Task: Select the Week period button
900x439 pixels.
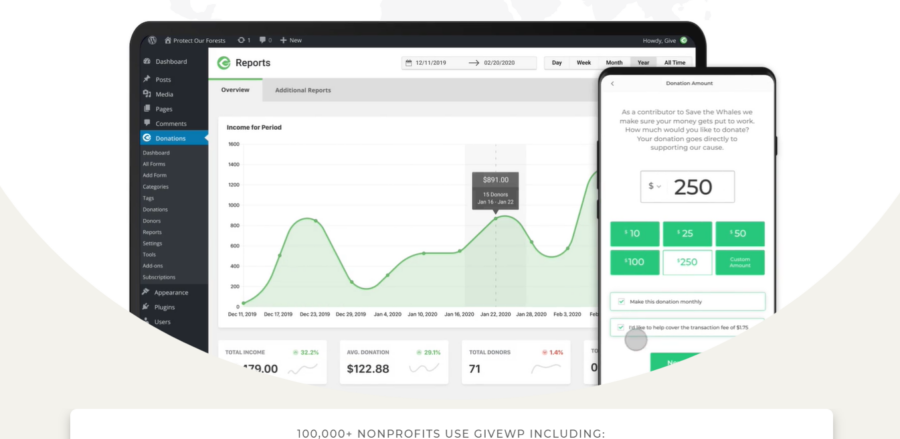Action: (584, 63)
